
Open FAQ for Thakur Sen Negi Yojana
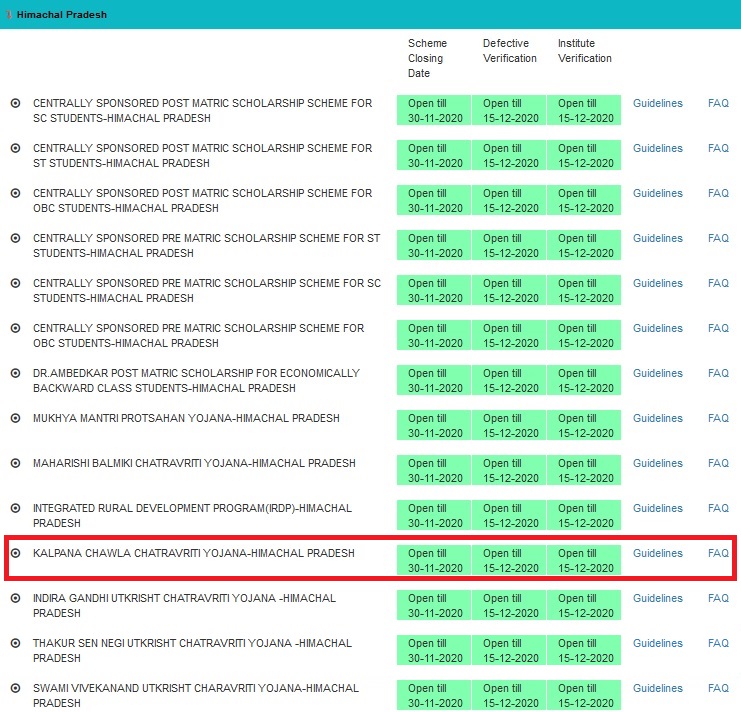coord(718,643)
